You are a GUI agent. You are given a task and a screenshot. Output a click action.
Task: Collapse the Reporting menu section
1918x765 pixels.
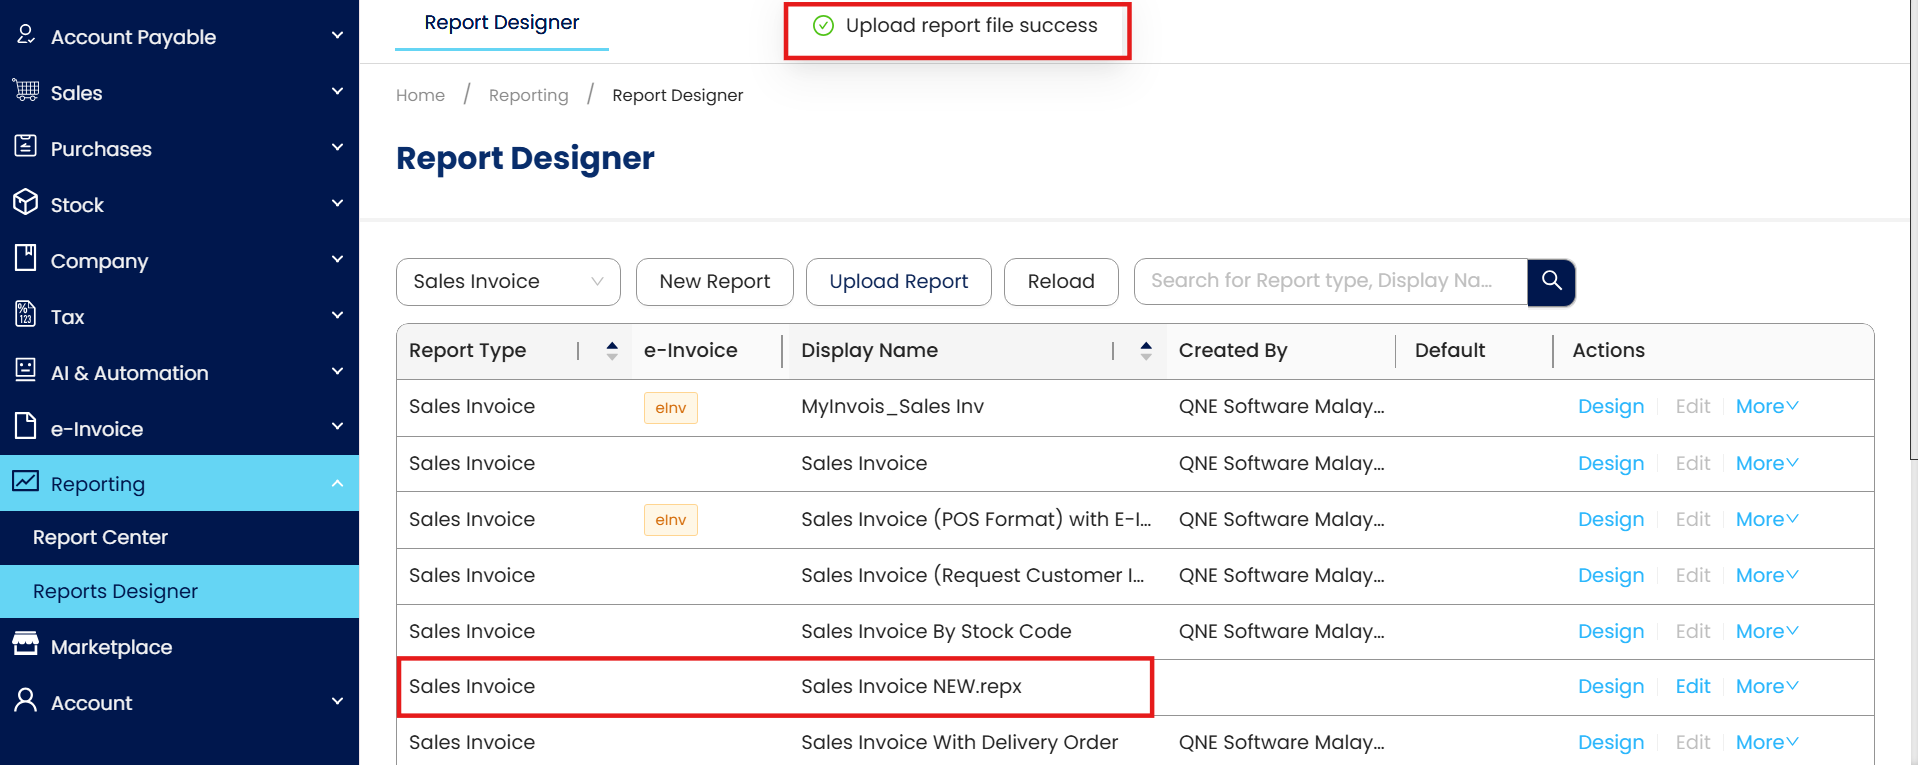(x=337, y=484)
